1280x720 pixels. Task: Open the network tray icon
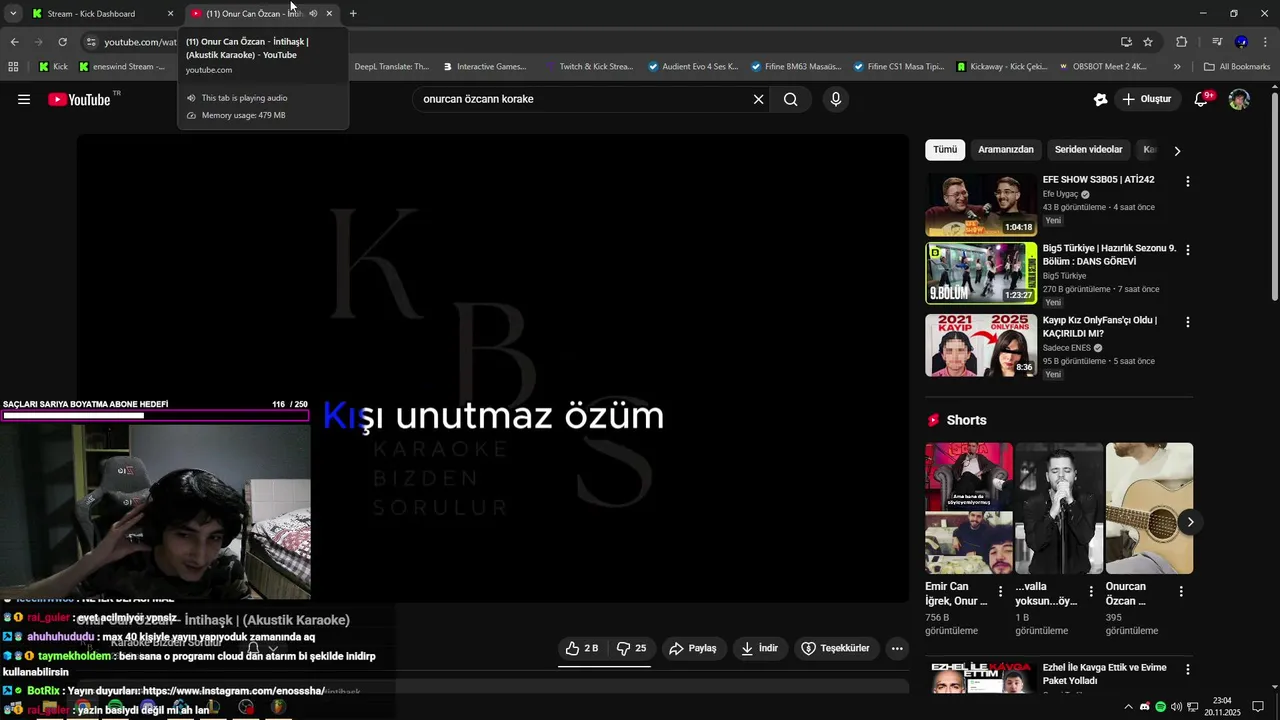pos(1192,707)
